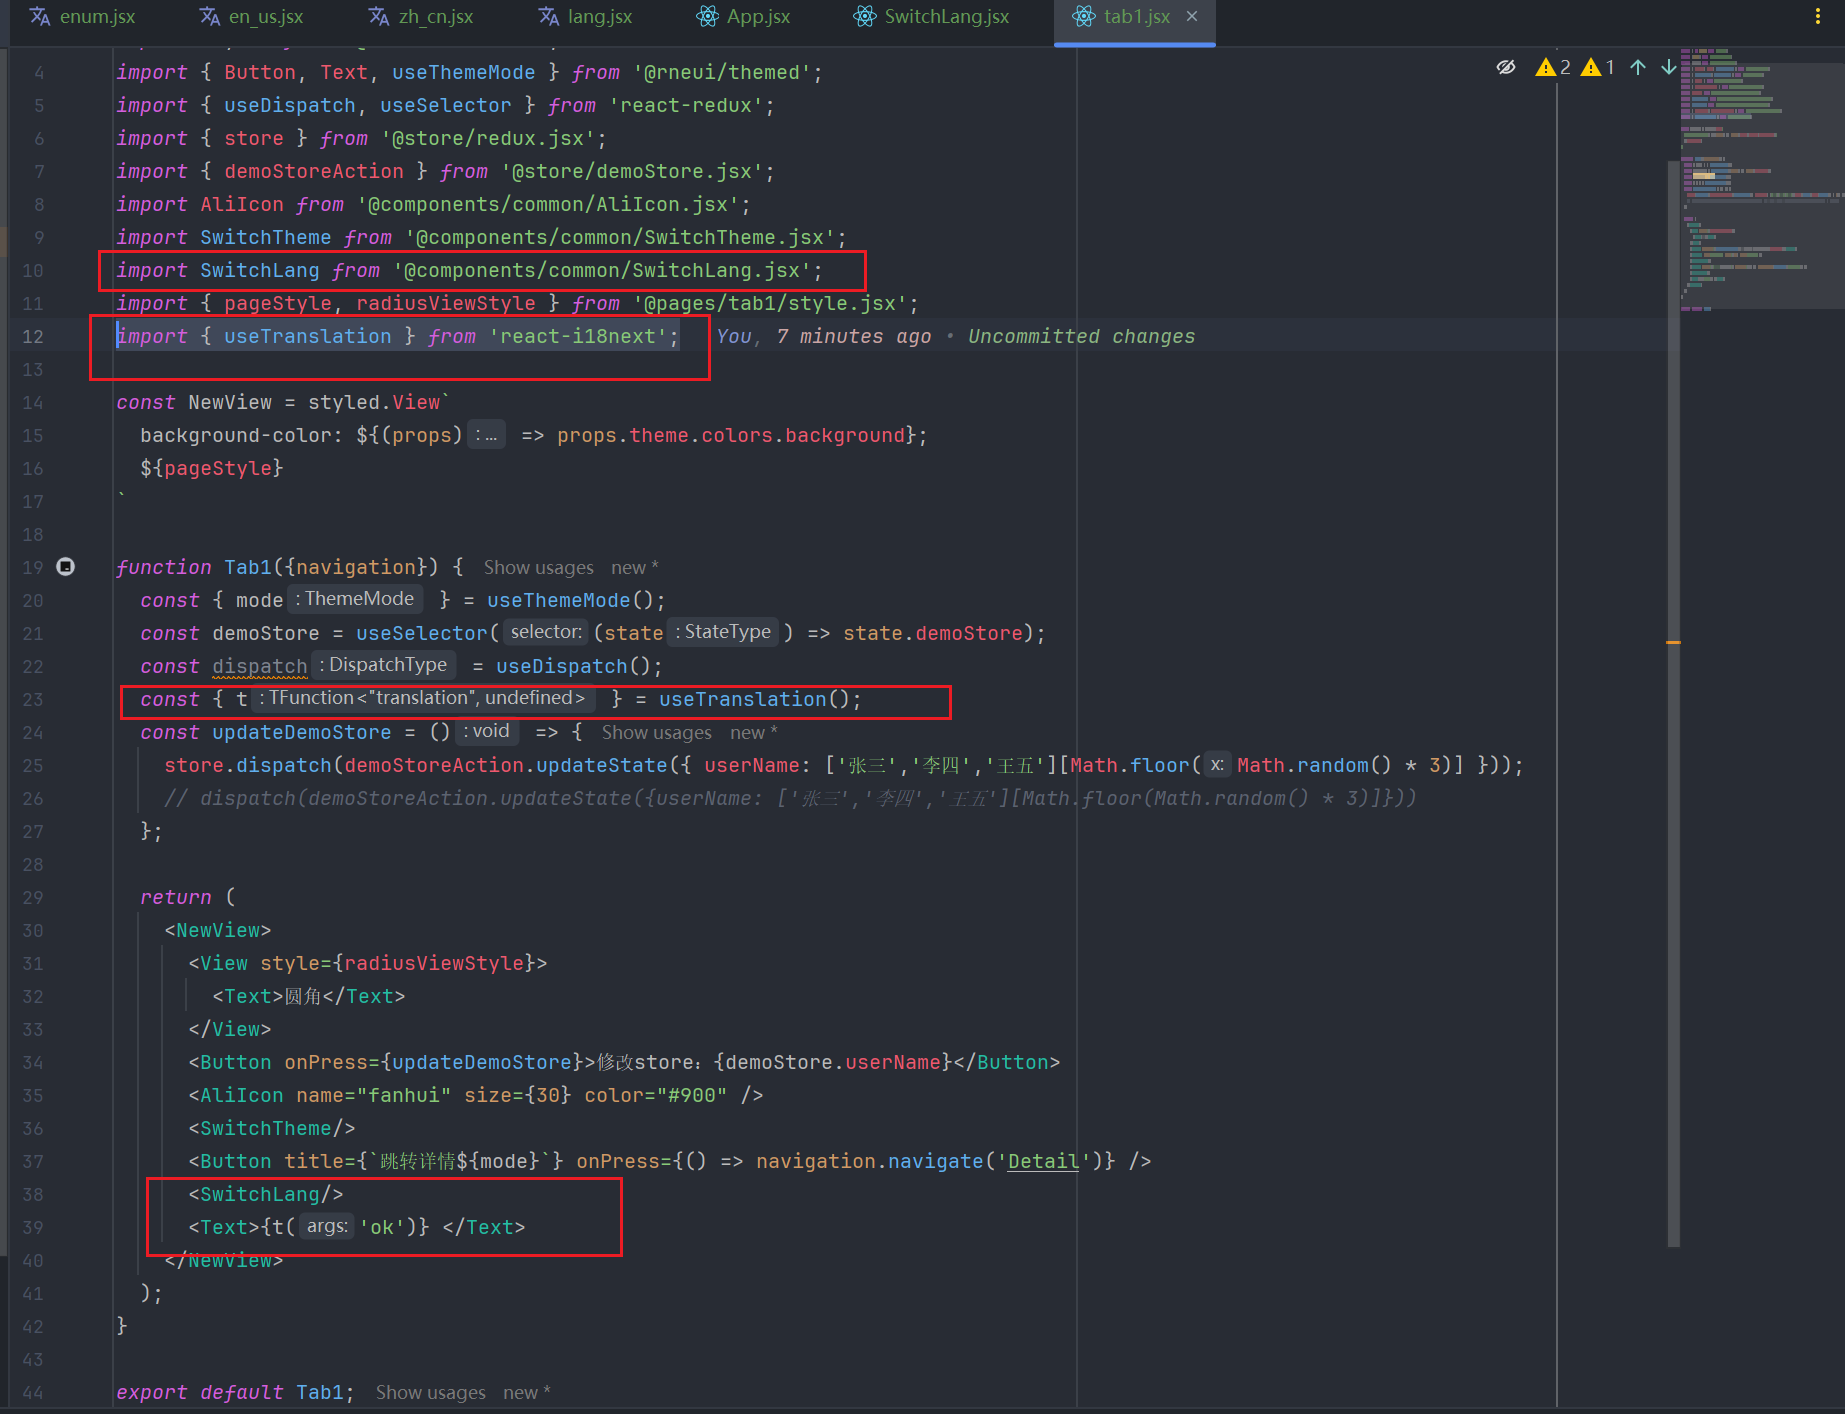Click the orange warning stripe in scrollbar
This screenshot has height=1414, width=1845.
click(1673, 642)
